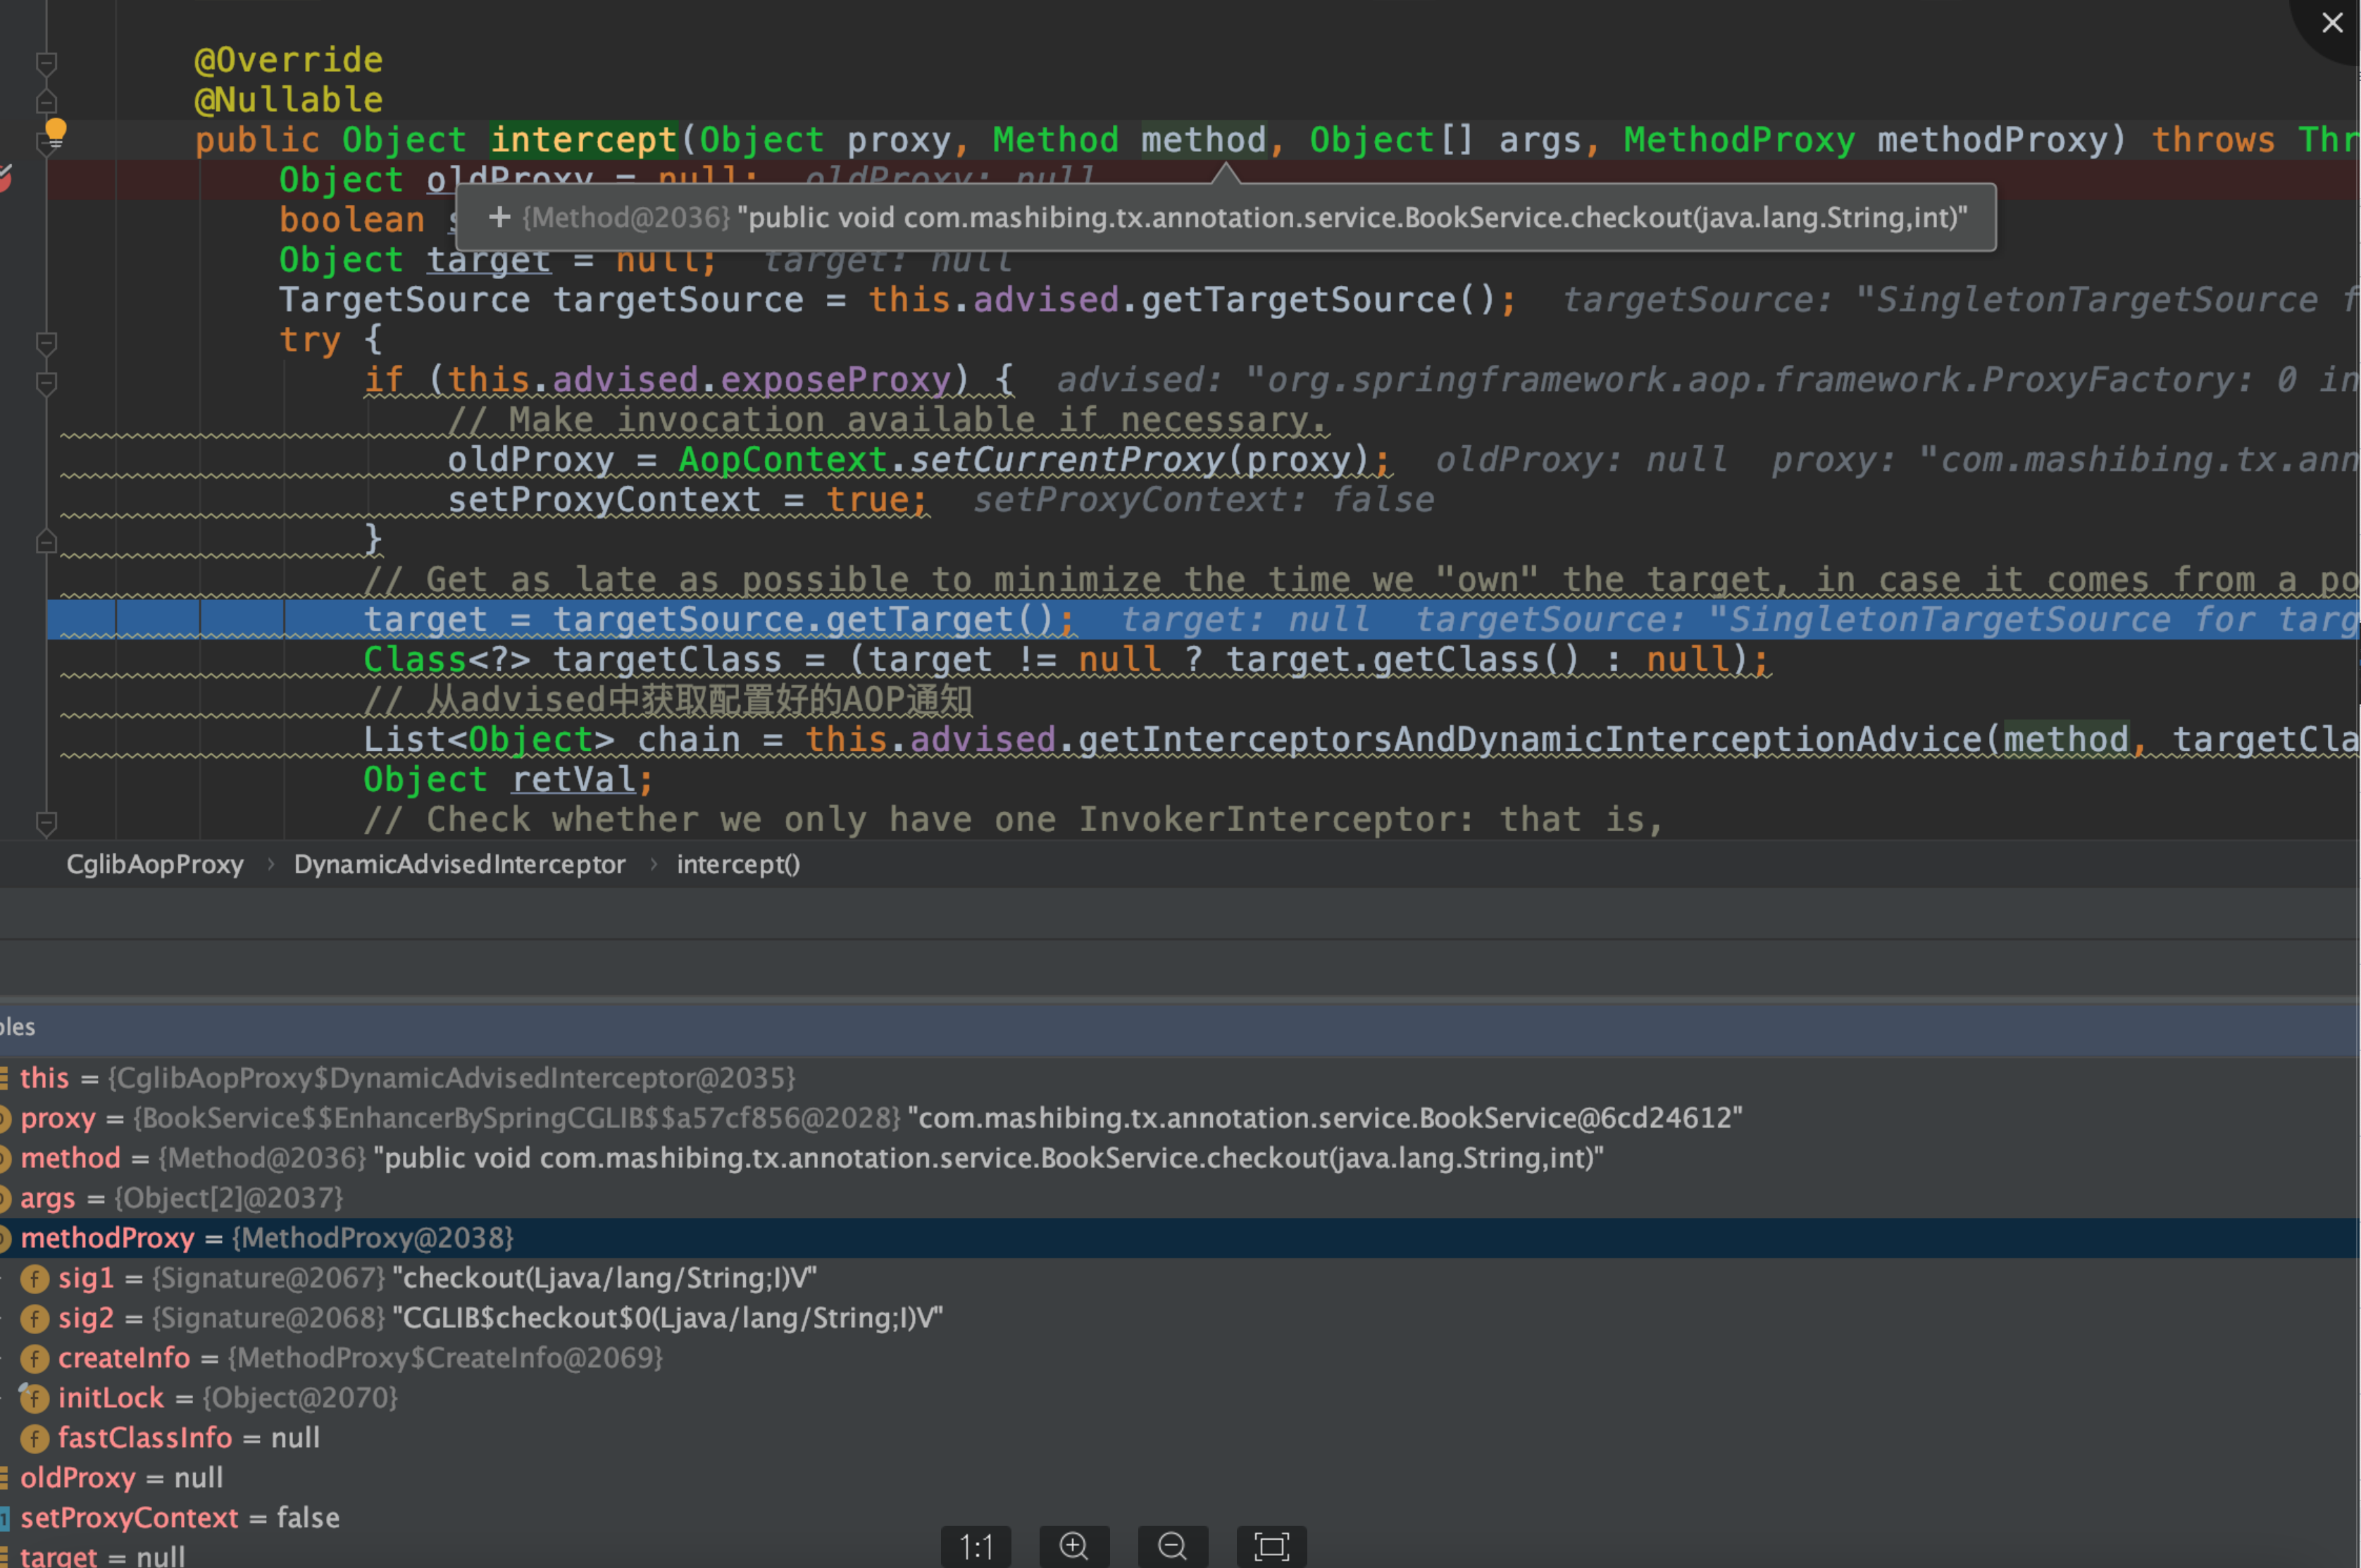
Task: Expand the Method@2036 tooltip plus sign
Action: tap(499, 217)
